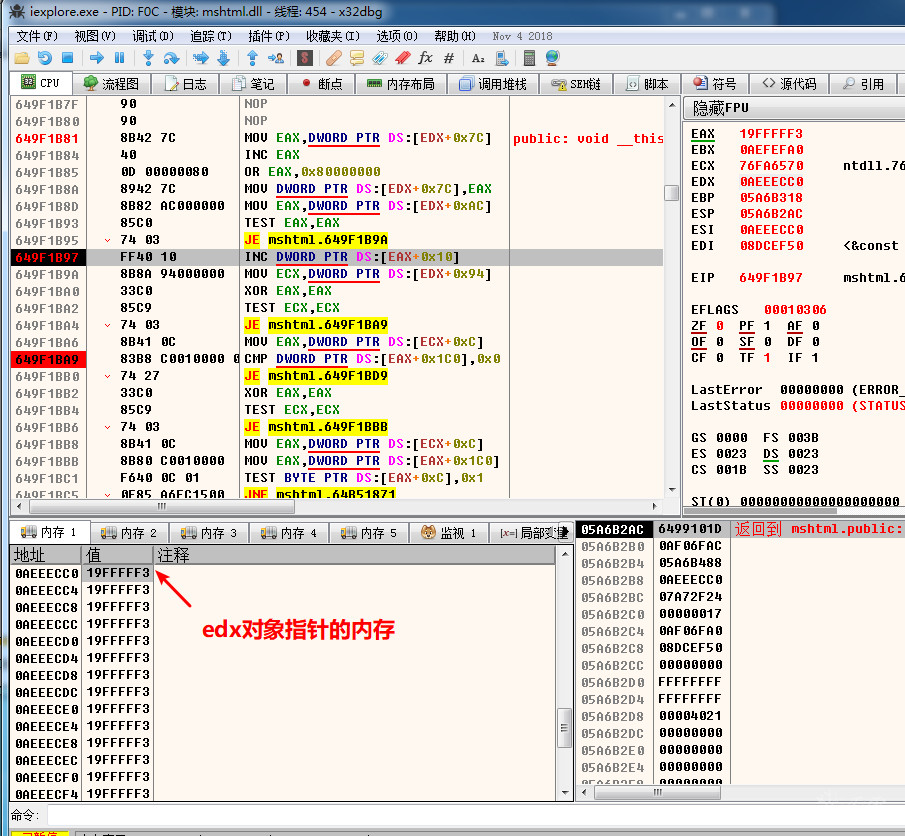905x836 pixels.
Task: Restart the debugged process via toolbar
Action: [45, 58]
